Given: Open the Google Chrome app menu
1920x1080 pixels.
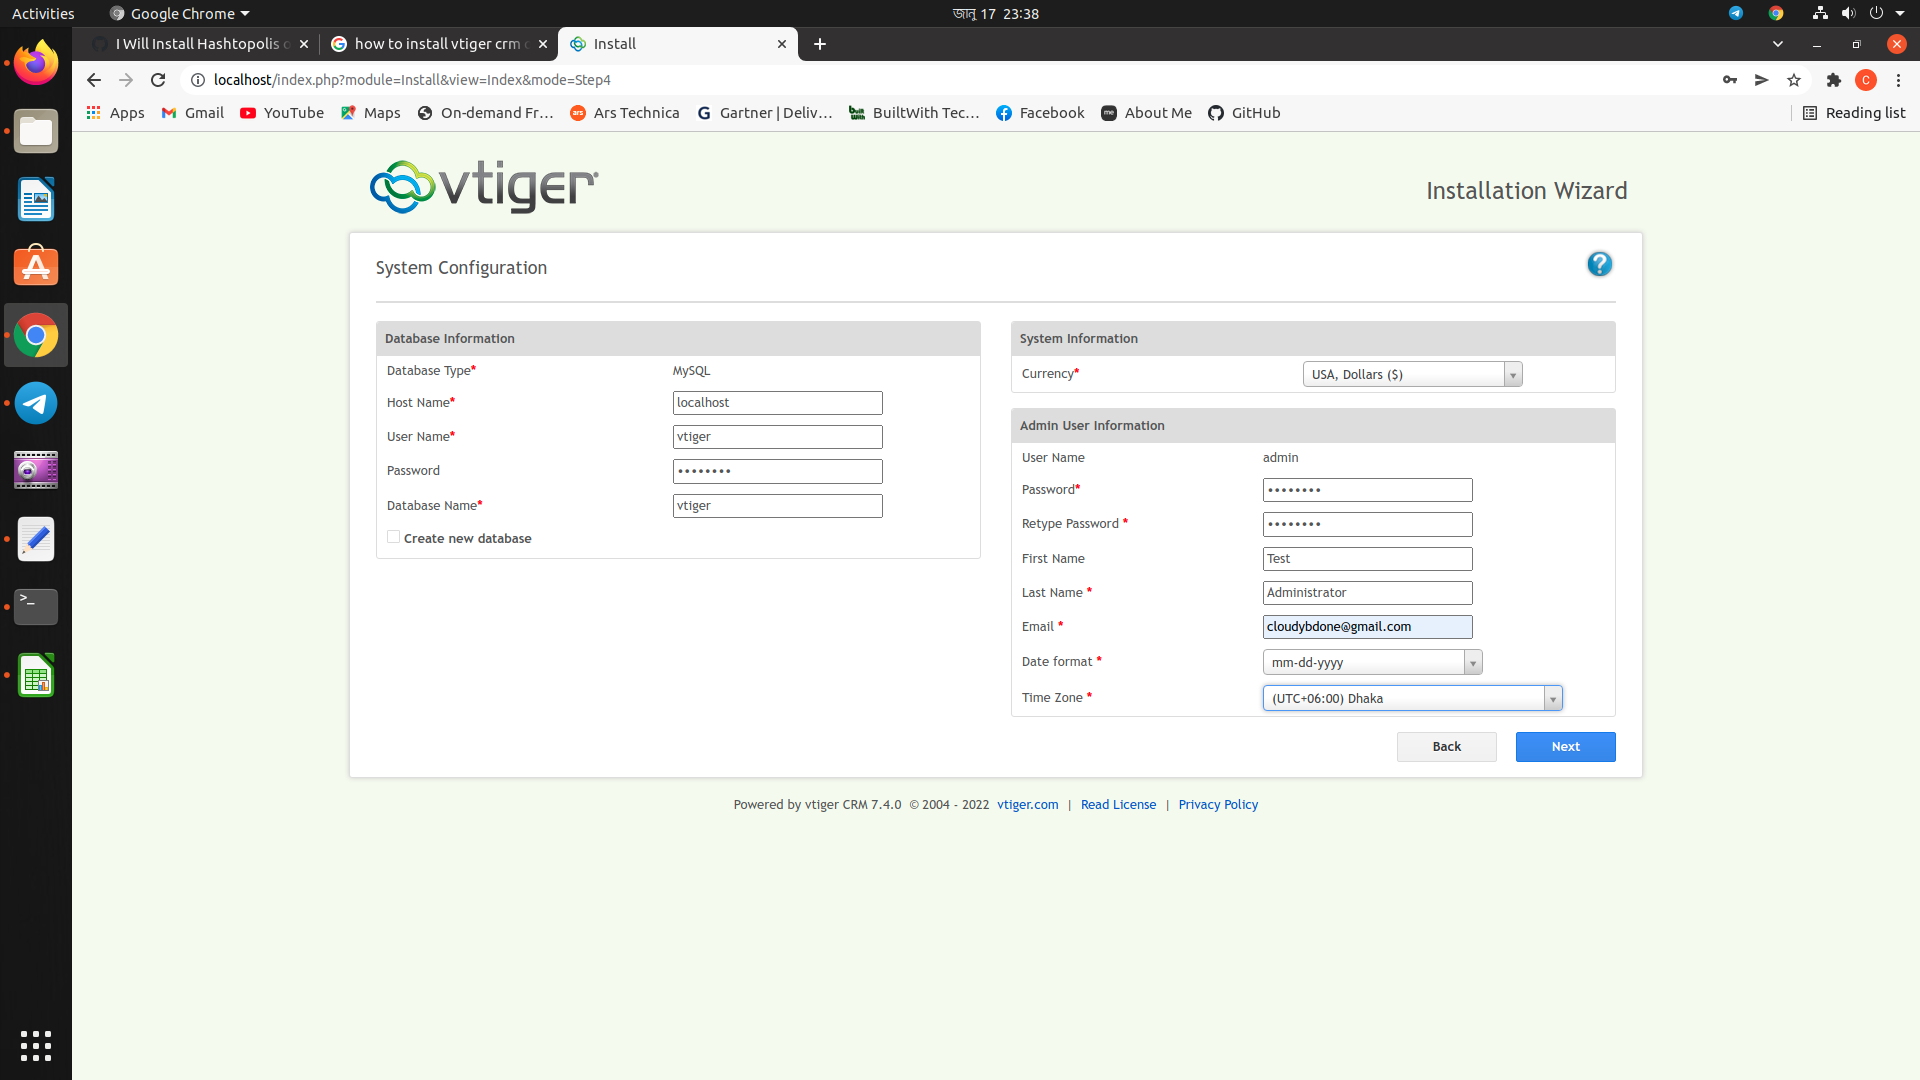Looking at the screenshot, I should (x=179, y=13).
